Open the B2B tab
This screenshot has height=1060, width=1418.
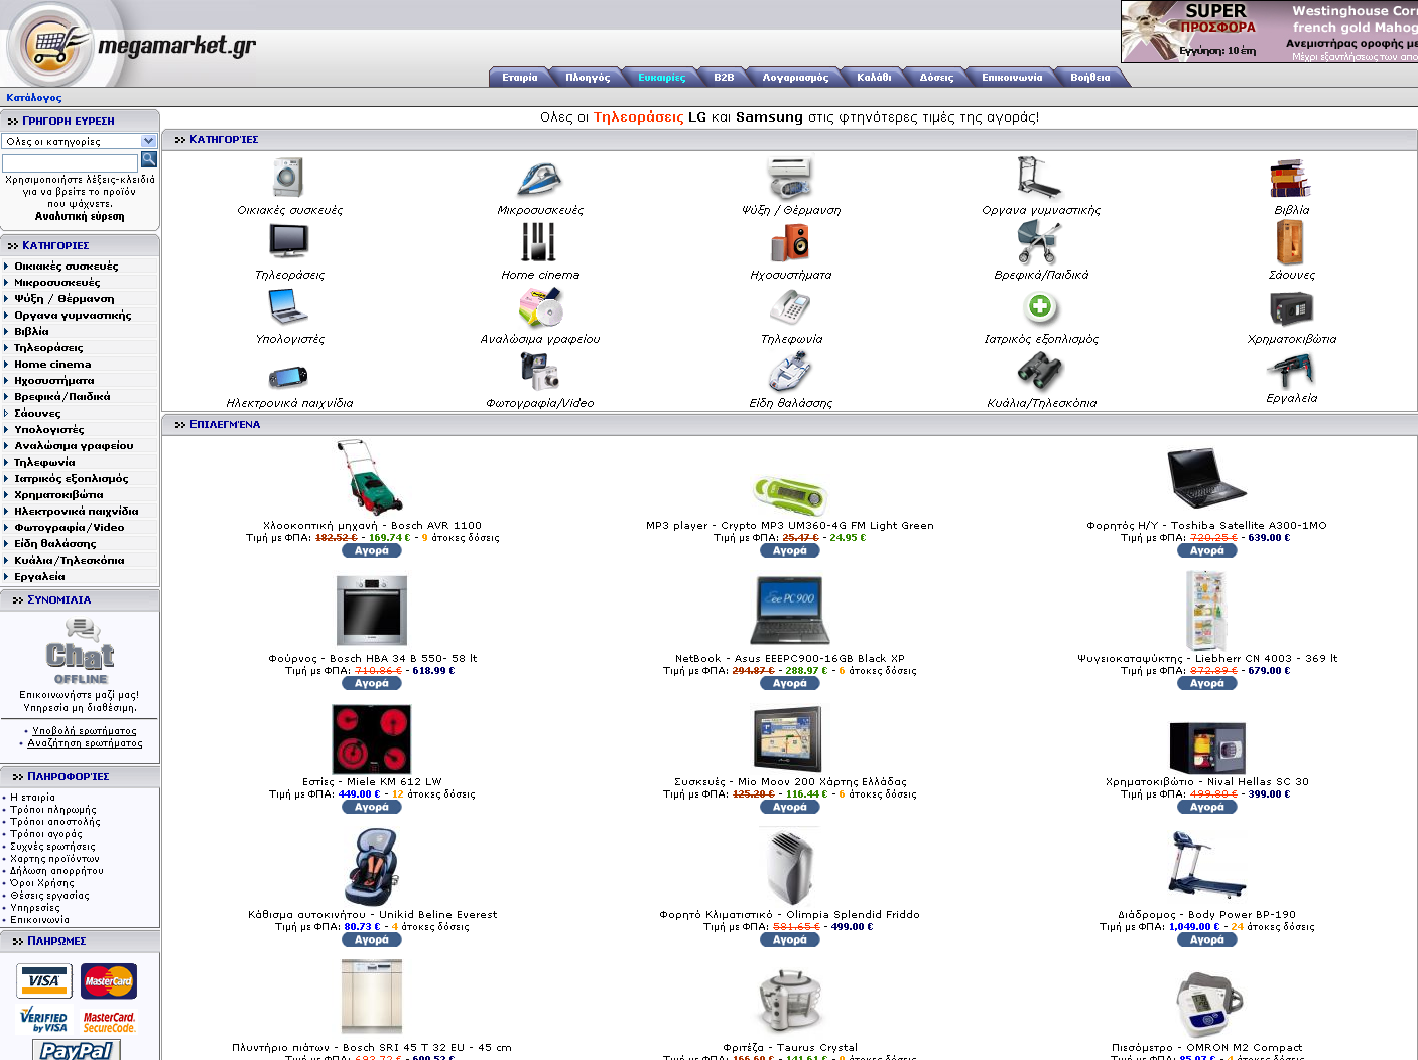coord(724,77)
